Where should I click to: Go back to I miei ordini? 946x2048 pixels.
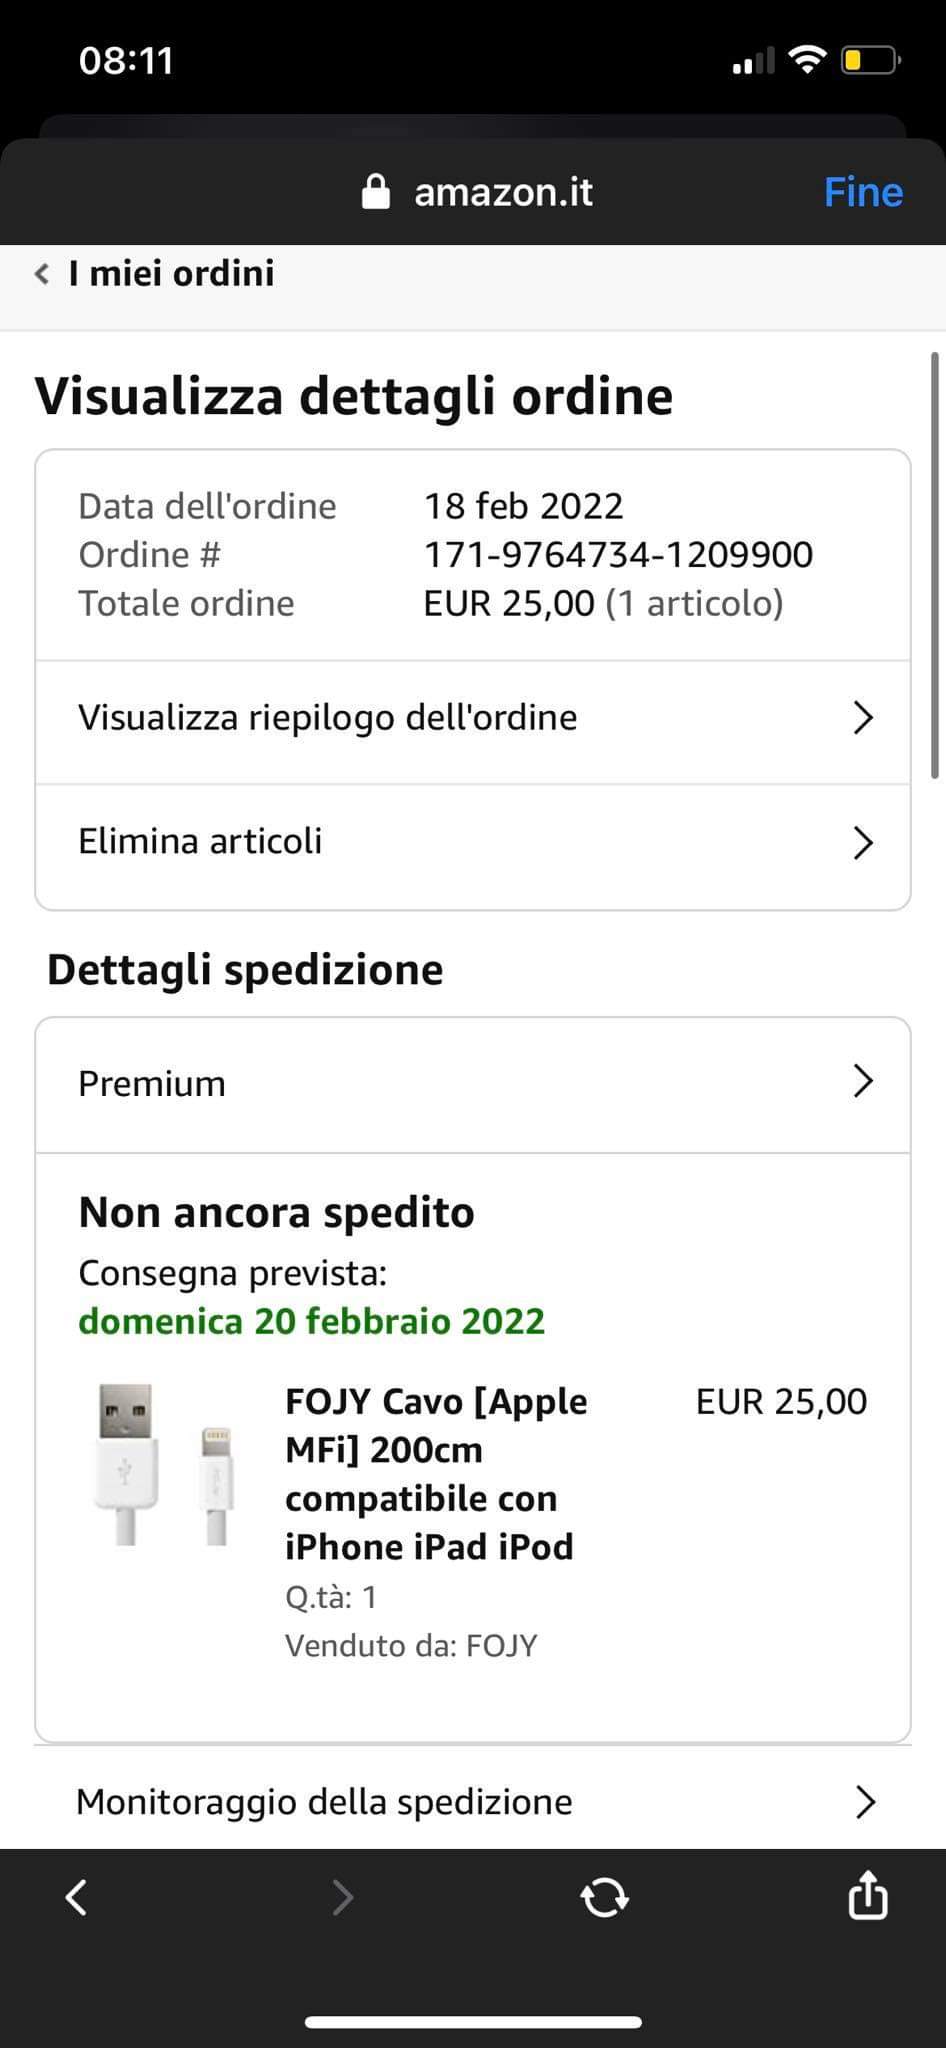[171, 274]
